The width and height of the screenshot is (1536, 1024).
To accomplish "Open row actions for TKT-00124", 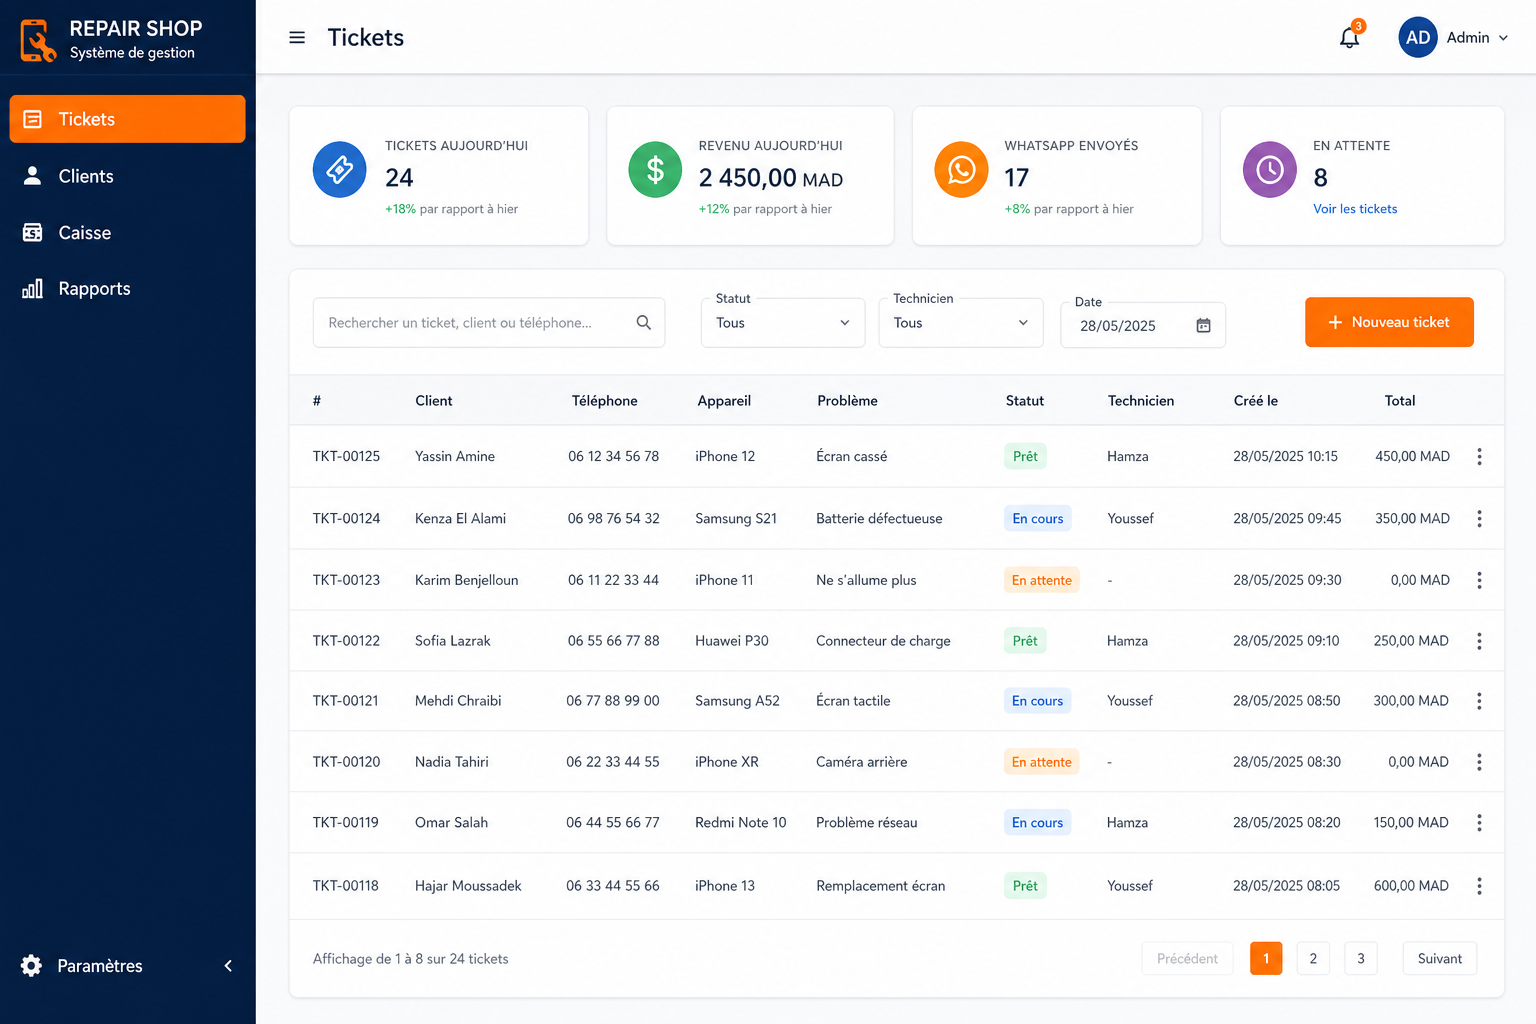I will (1479, 518).
